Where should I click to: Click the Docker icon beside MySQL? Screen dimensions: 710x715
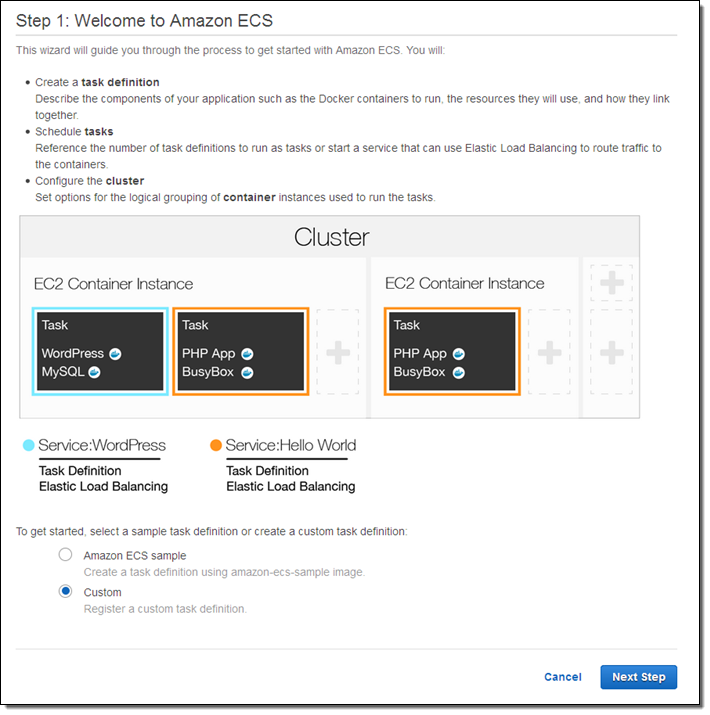95,372
